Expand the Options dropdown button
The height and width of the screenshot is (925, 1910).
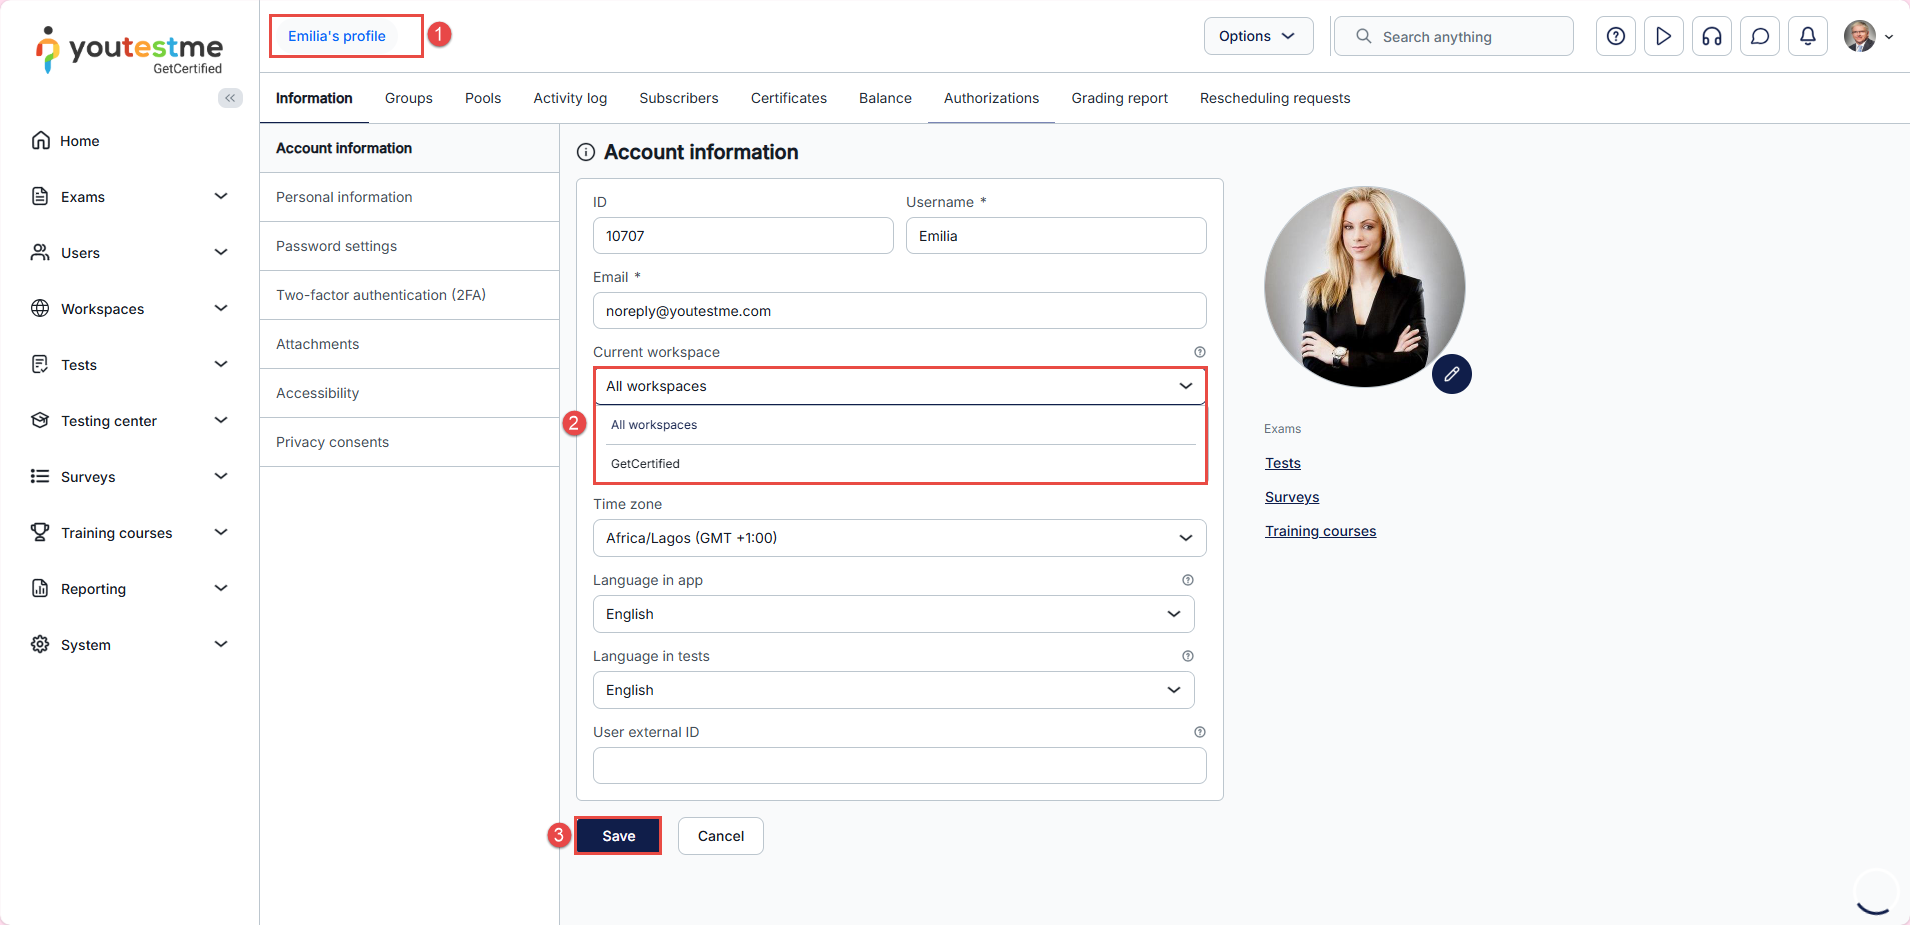(x=1257, y=36)
